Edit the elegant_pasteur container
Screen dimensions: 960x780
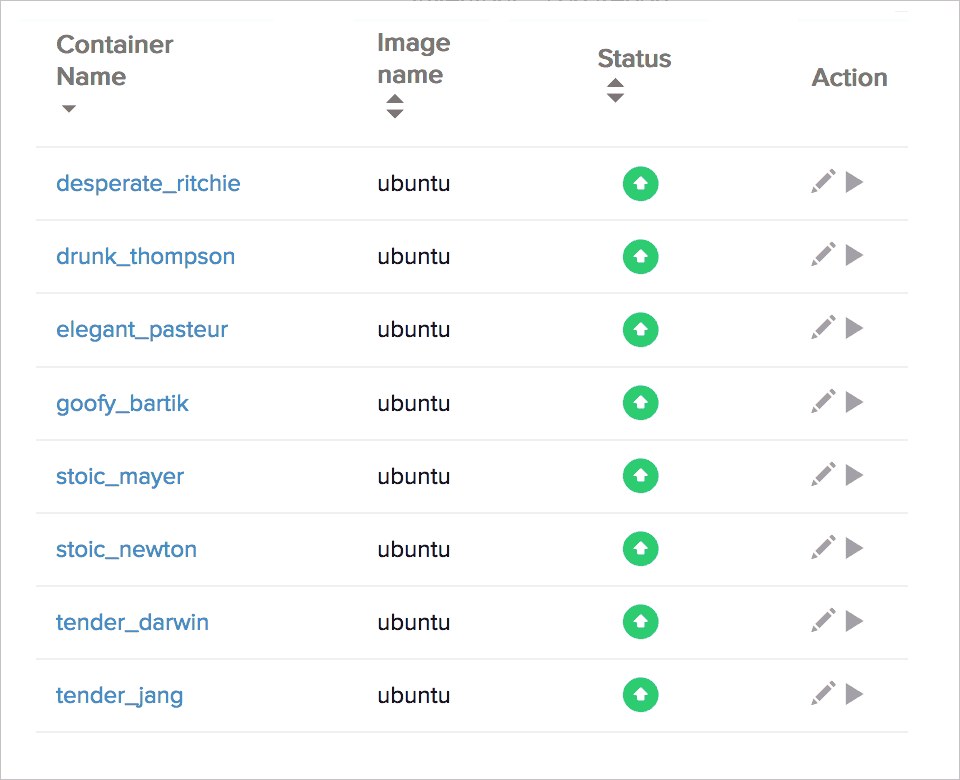pyautogui.click(x=823, y=328)
